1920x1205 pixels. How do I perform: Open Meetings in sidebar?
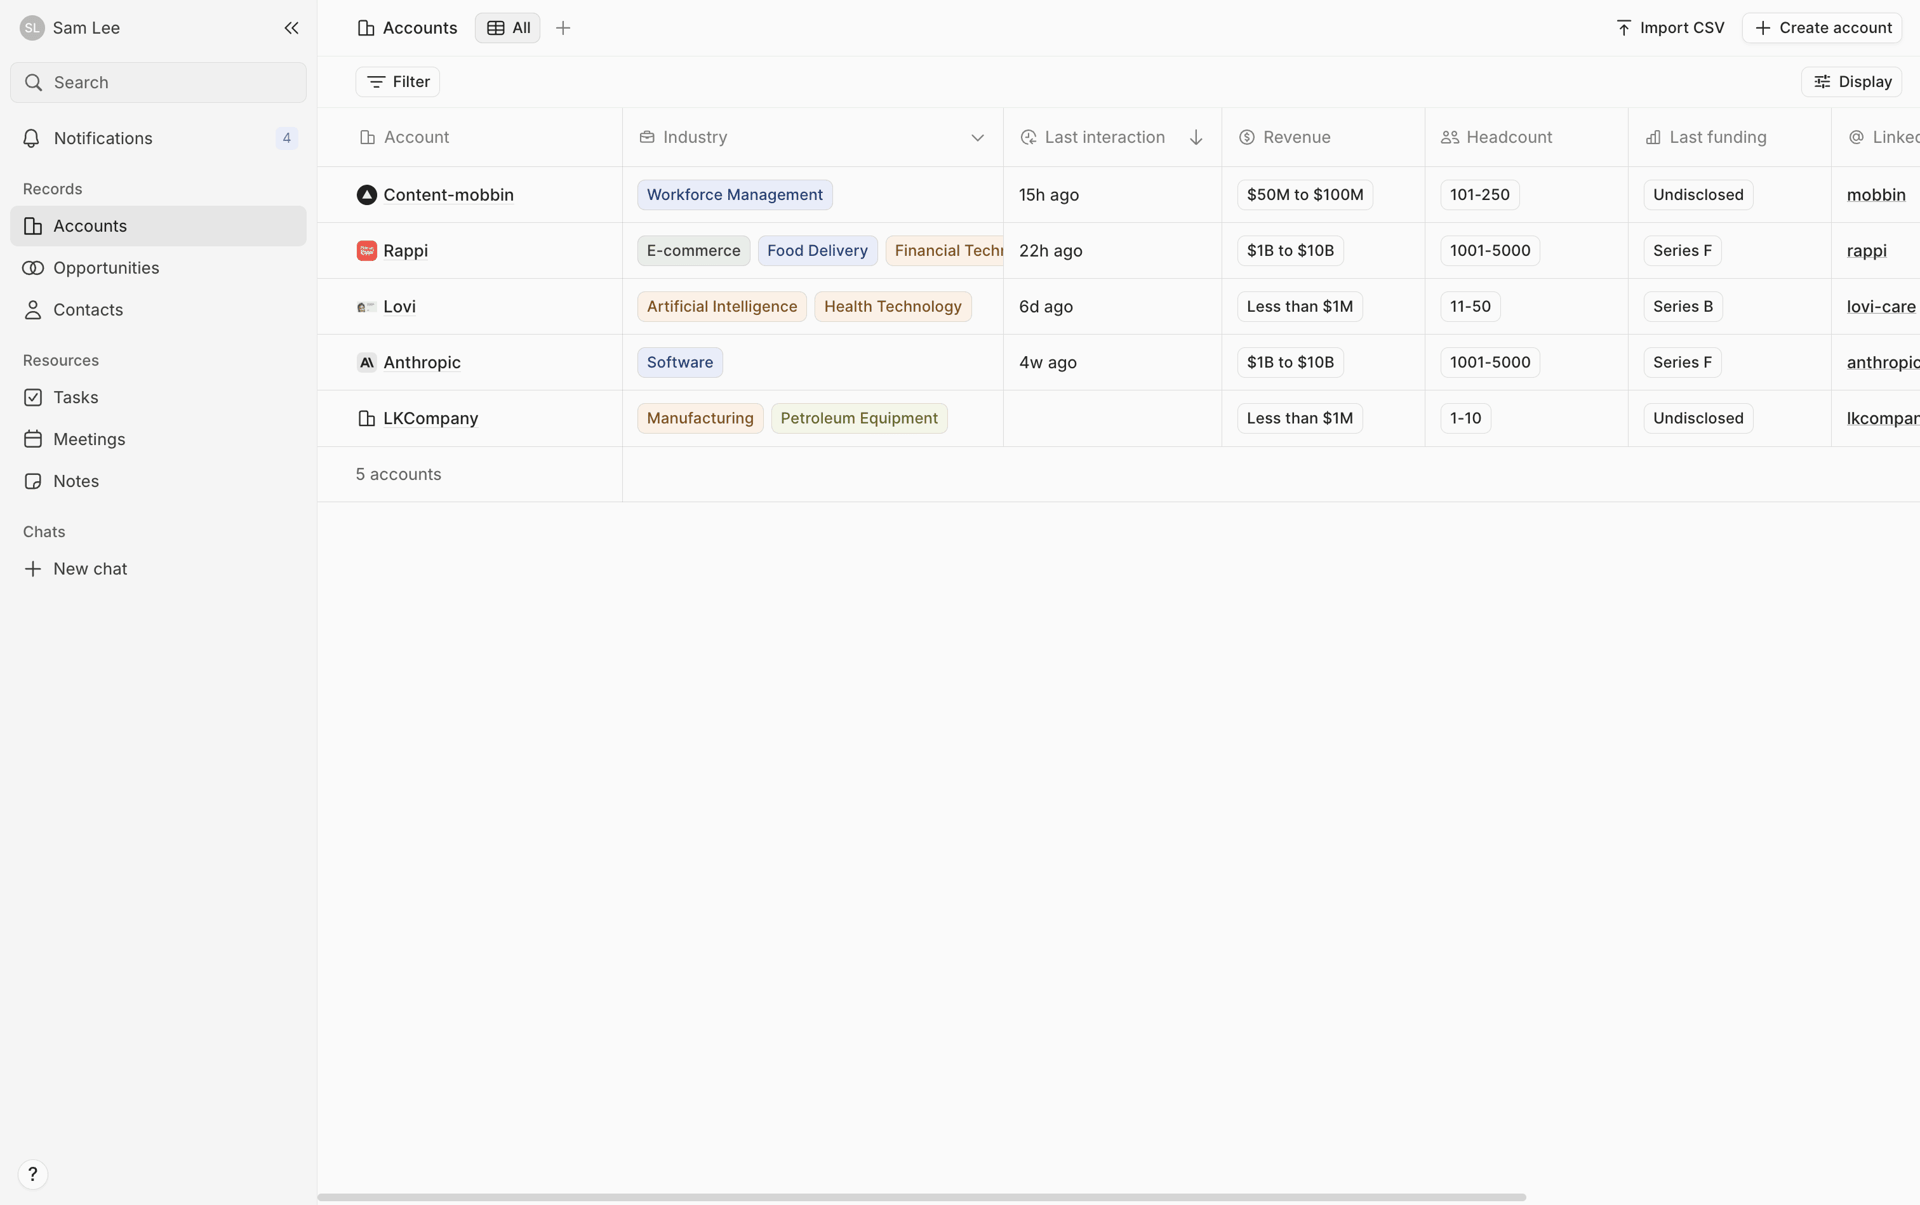[x=158, y=440]
